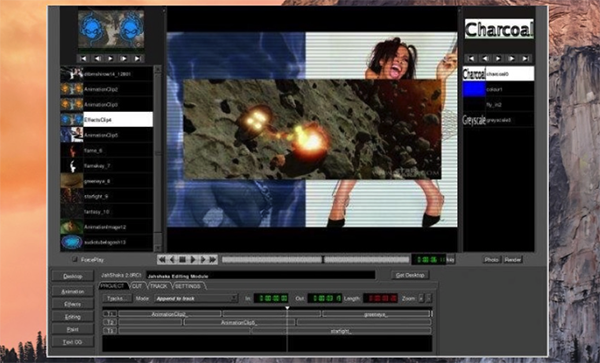
Task: Switch to the PROJECT tab
Action: (x=114, y=286)
